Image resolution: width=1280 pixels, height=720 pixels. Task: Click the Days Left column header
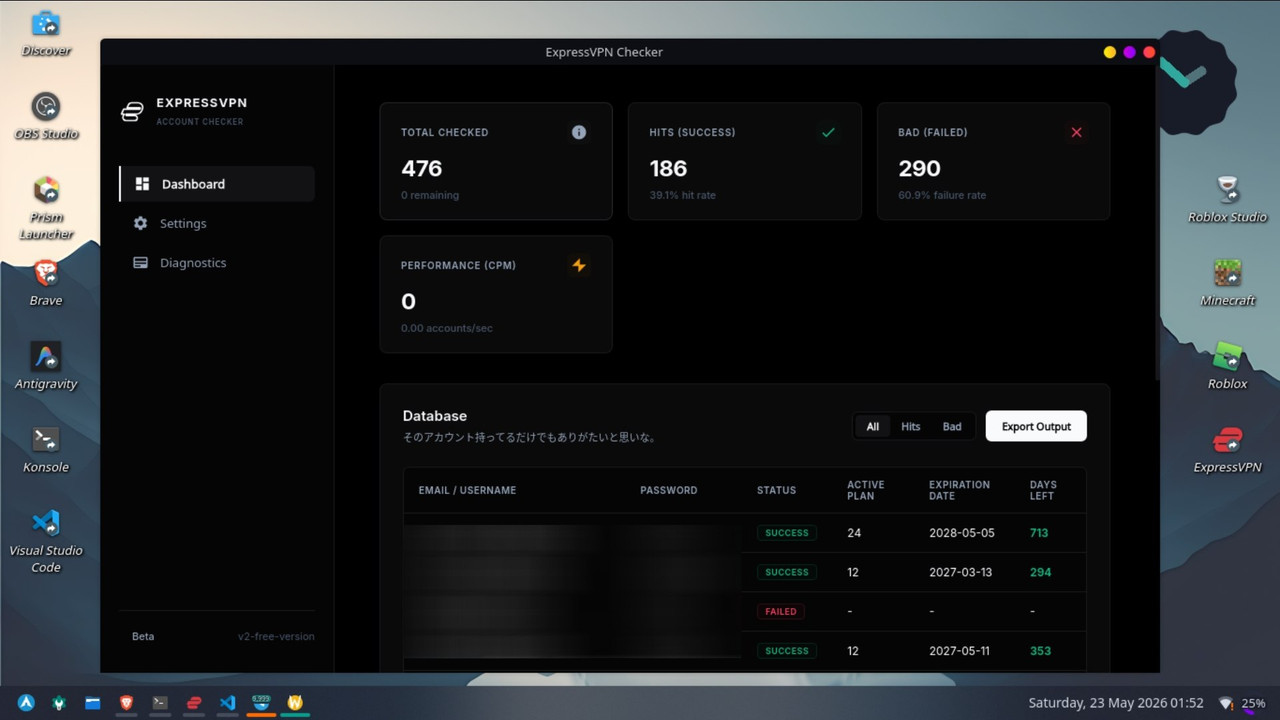point(1043,490)
